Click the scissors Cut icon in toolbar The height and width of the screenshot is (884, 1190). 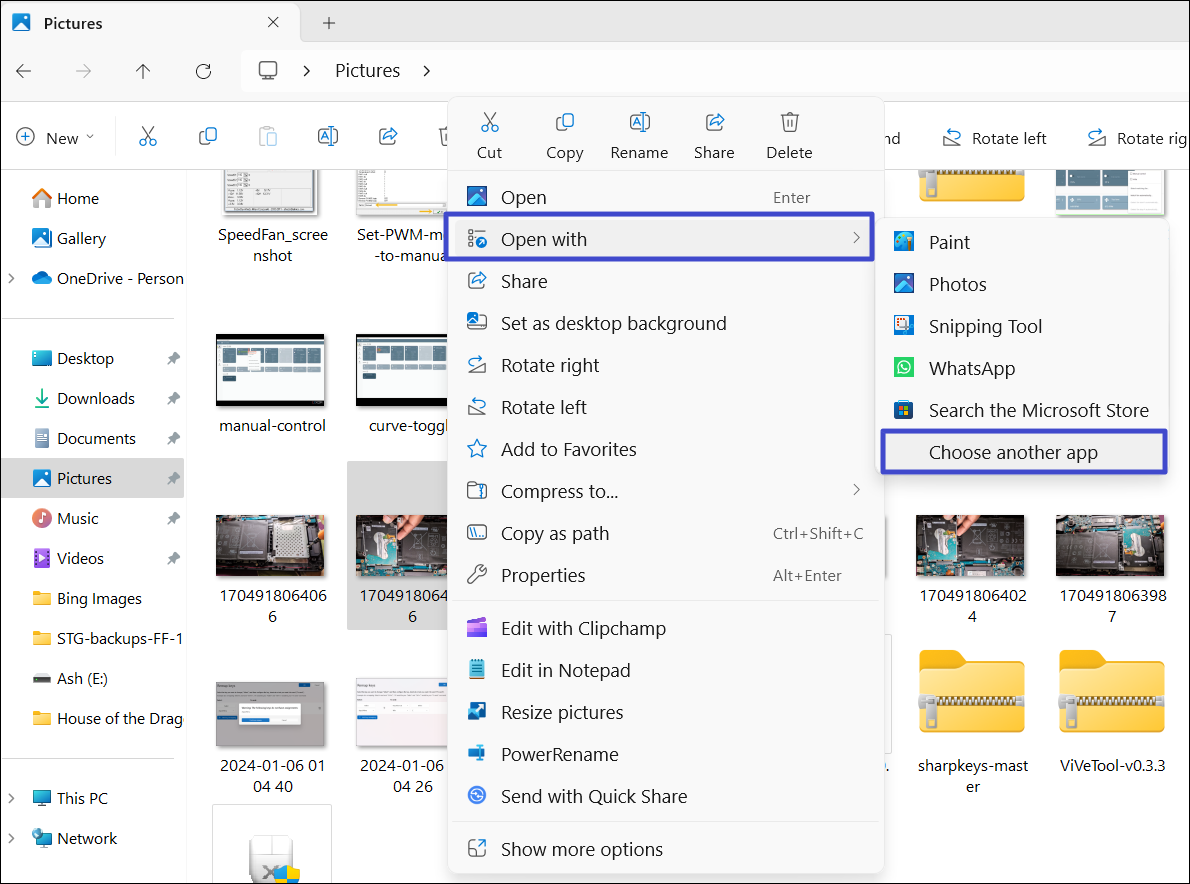click(x=148, y=138)
